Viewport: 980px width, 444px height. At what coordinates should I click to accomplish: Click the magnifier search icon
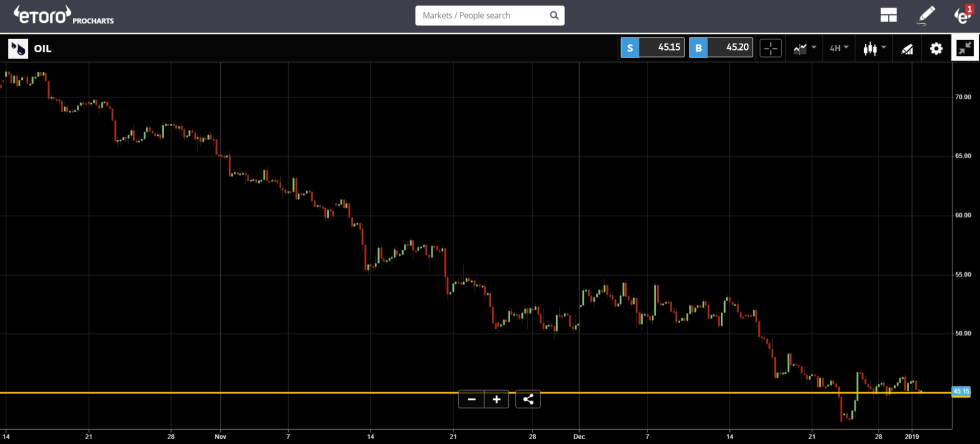tap(554, 16)
